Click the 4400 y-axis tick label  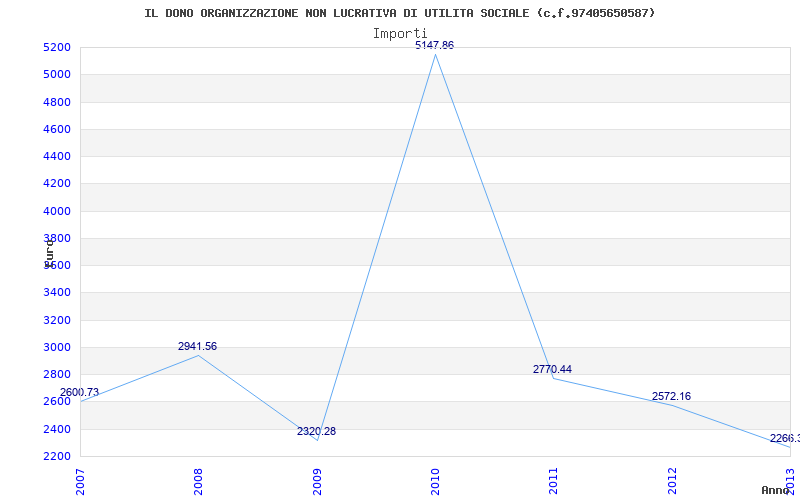click(55, 157)
